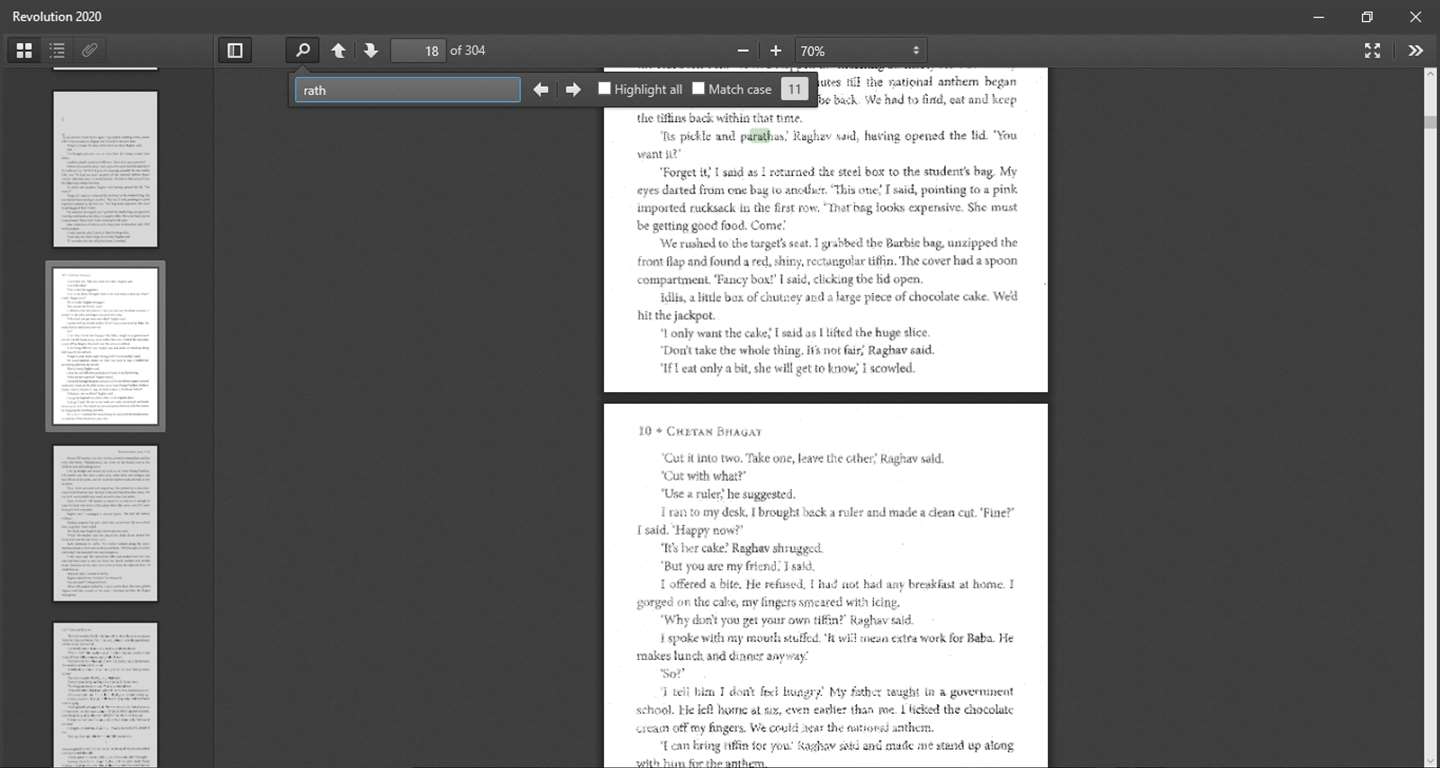
Task: Zoom in with plus button
Action: (776, 50)
